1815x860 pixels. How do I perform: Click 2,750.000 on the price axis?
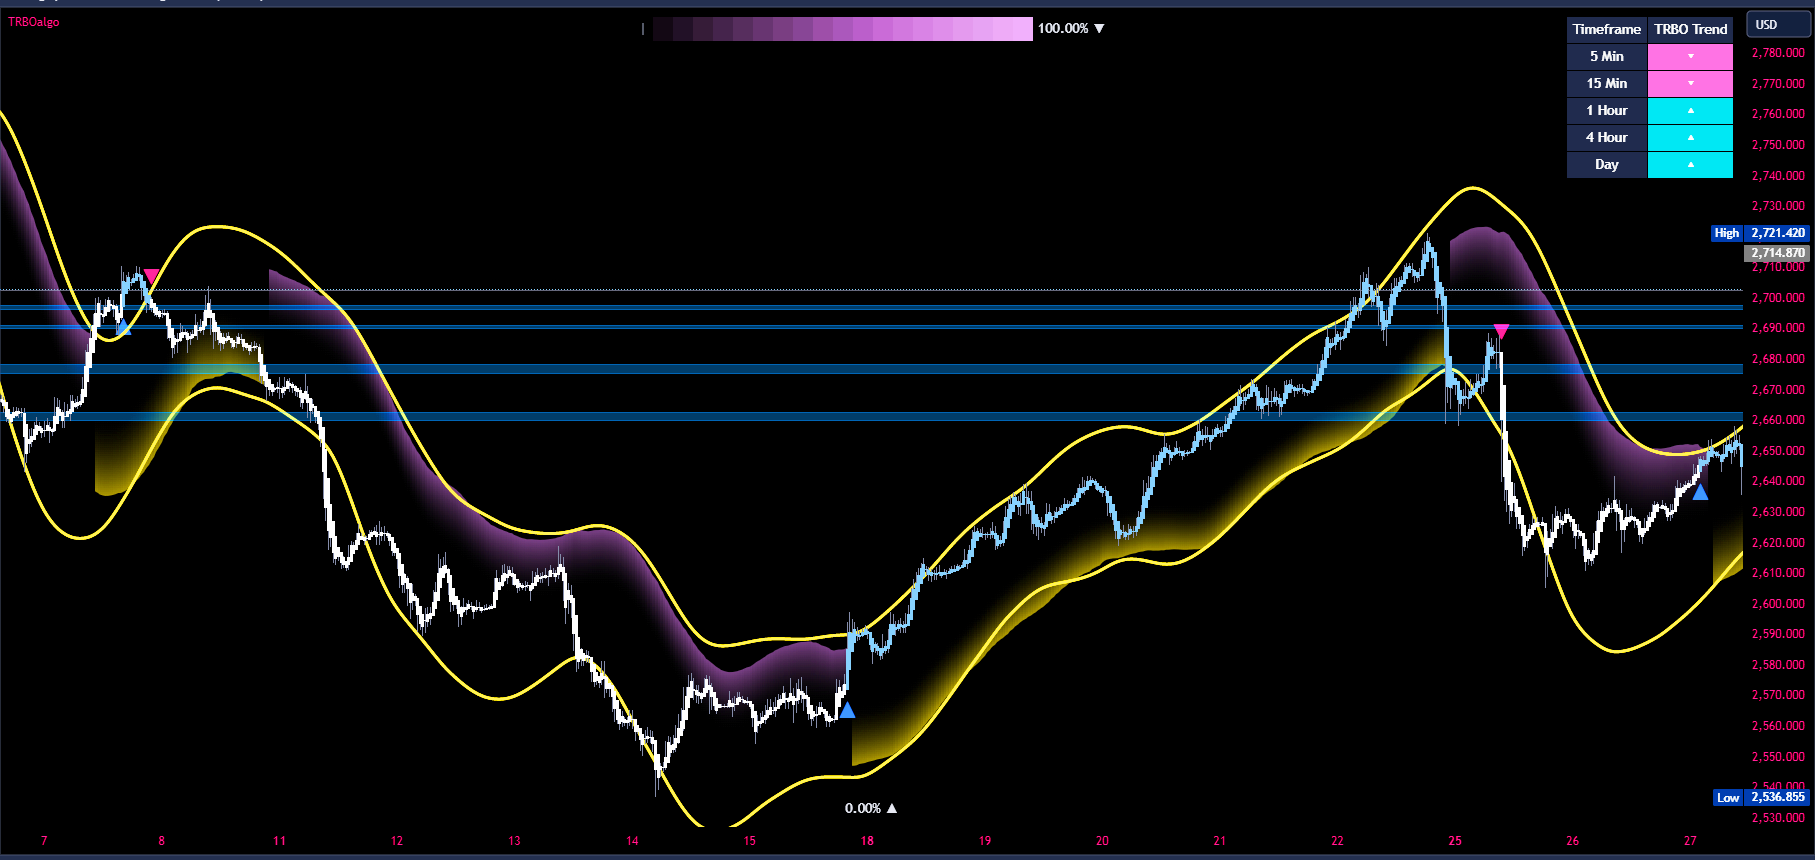tap(1778, 145)
